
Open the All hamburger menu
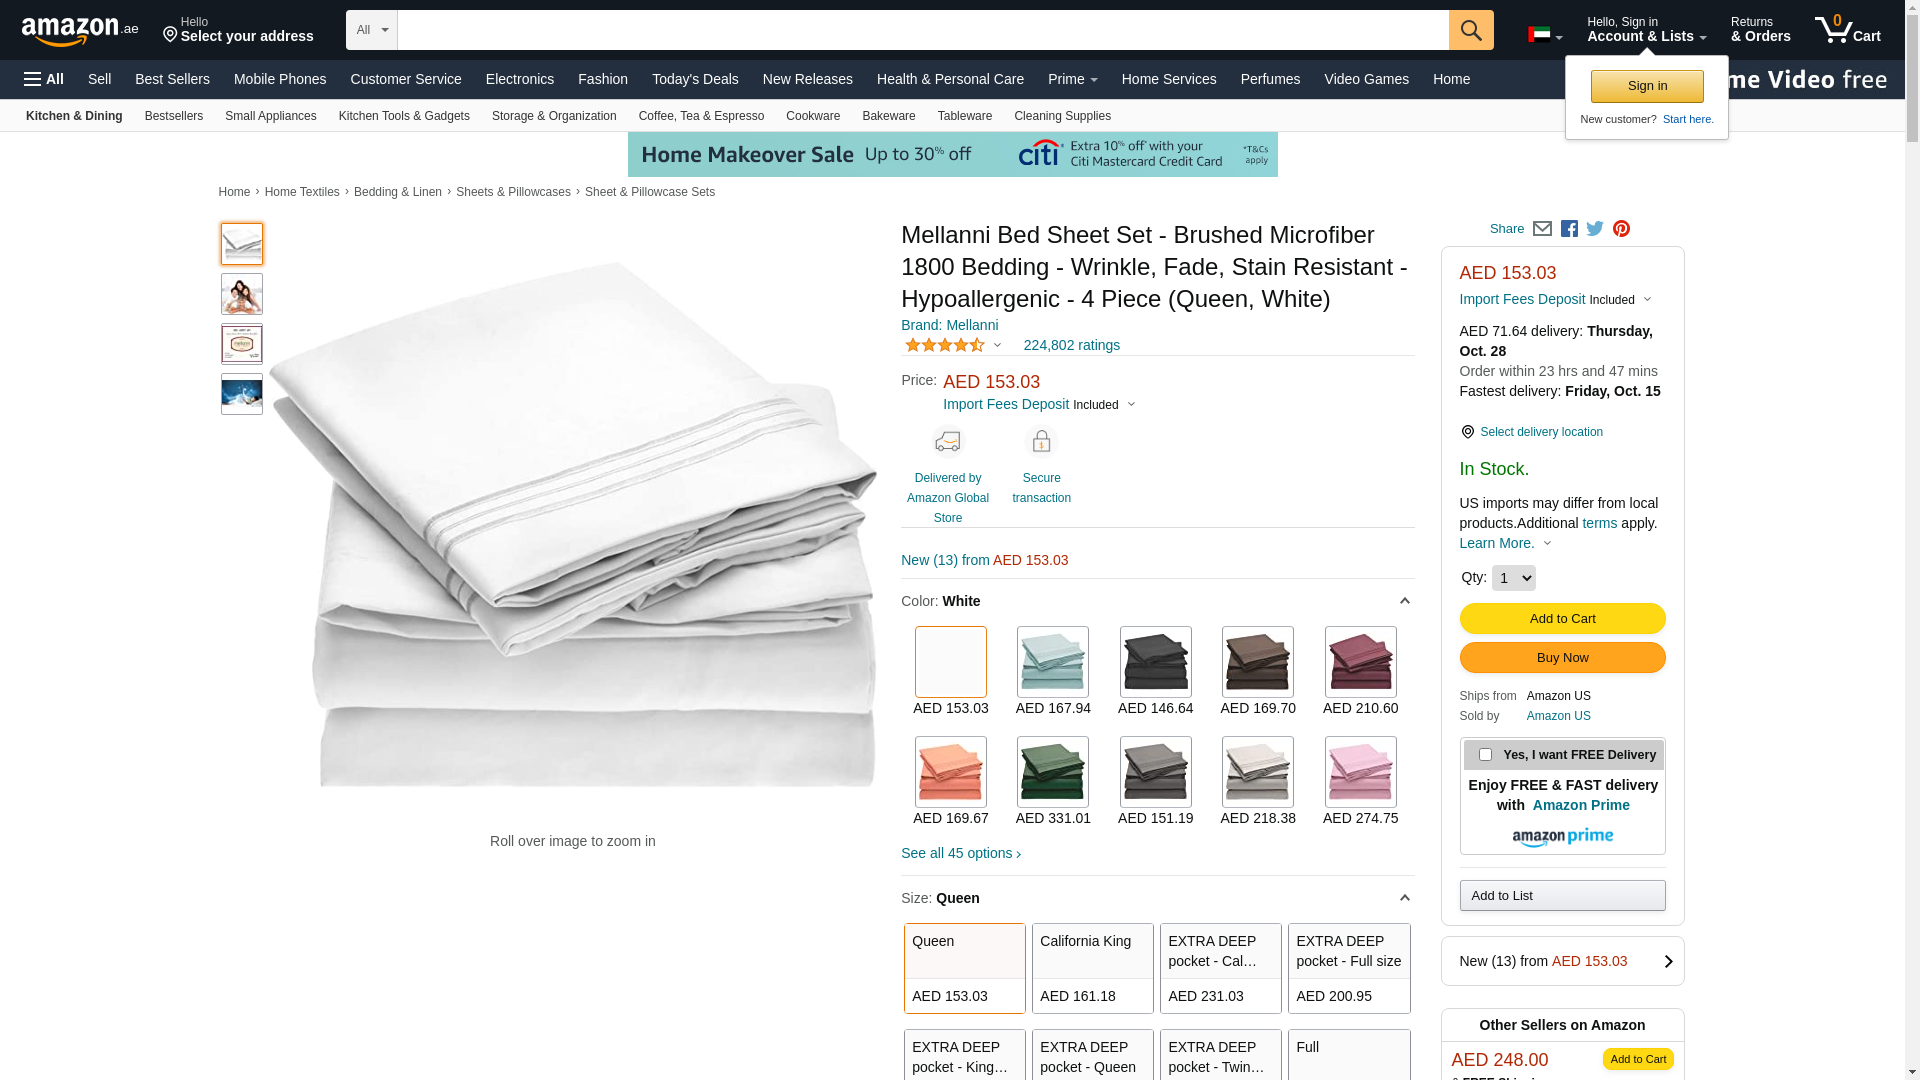coord(44,79)
